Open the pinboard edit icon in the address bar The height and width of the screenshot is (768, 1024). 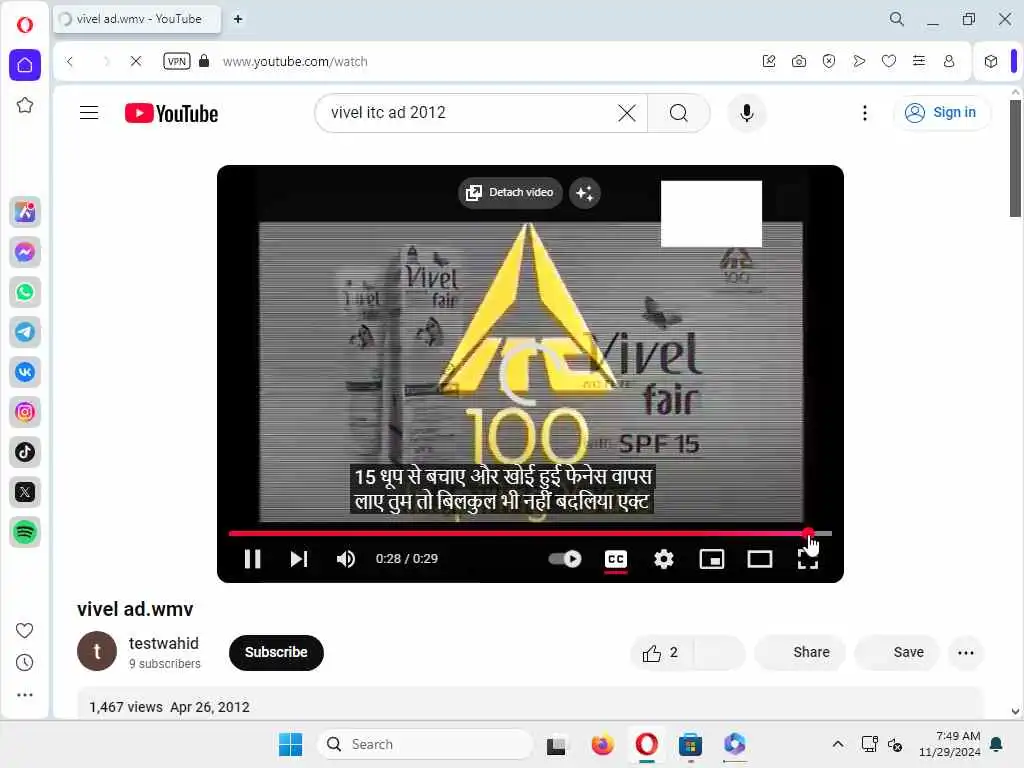click(x=769, y=61)
